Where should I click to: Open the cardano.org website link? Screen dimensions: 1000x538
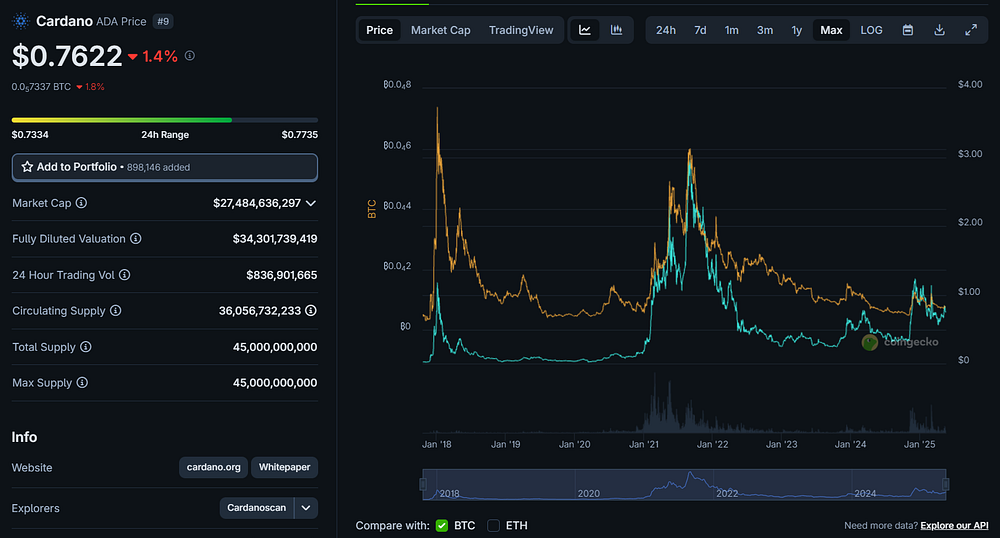pyautogui.click(x=214, y=467)
